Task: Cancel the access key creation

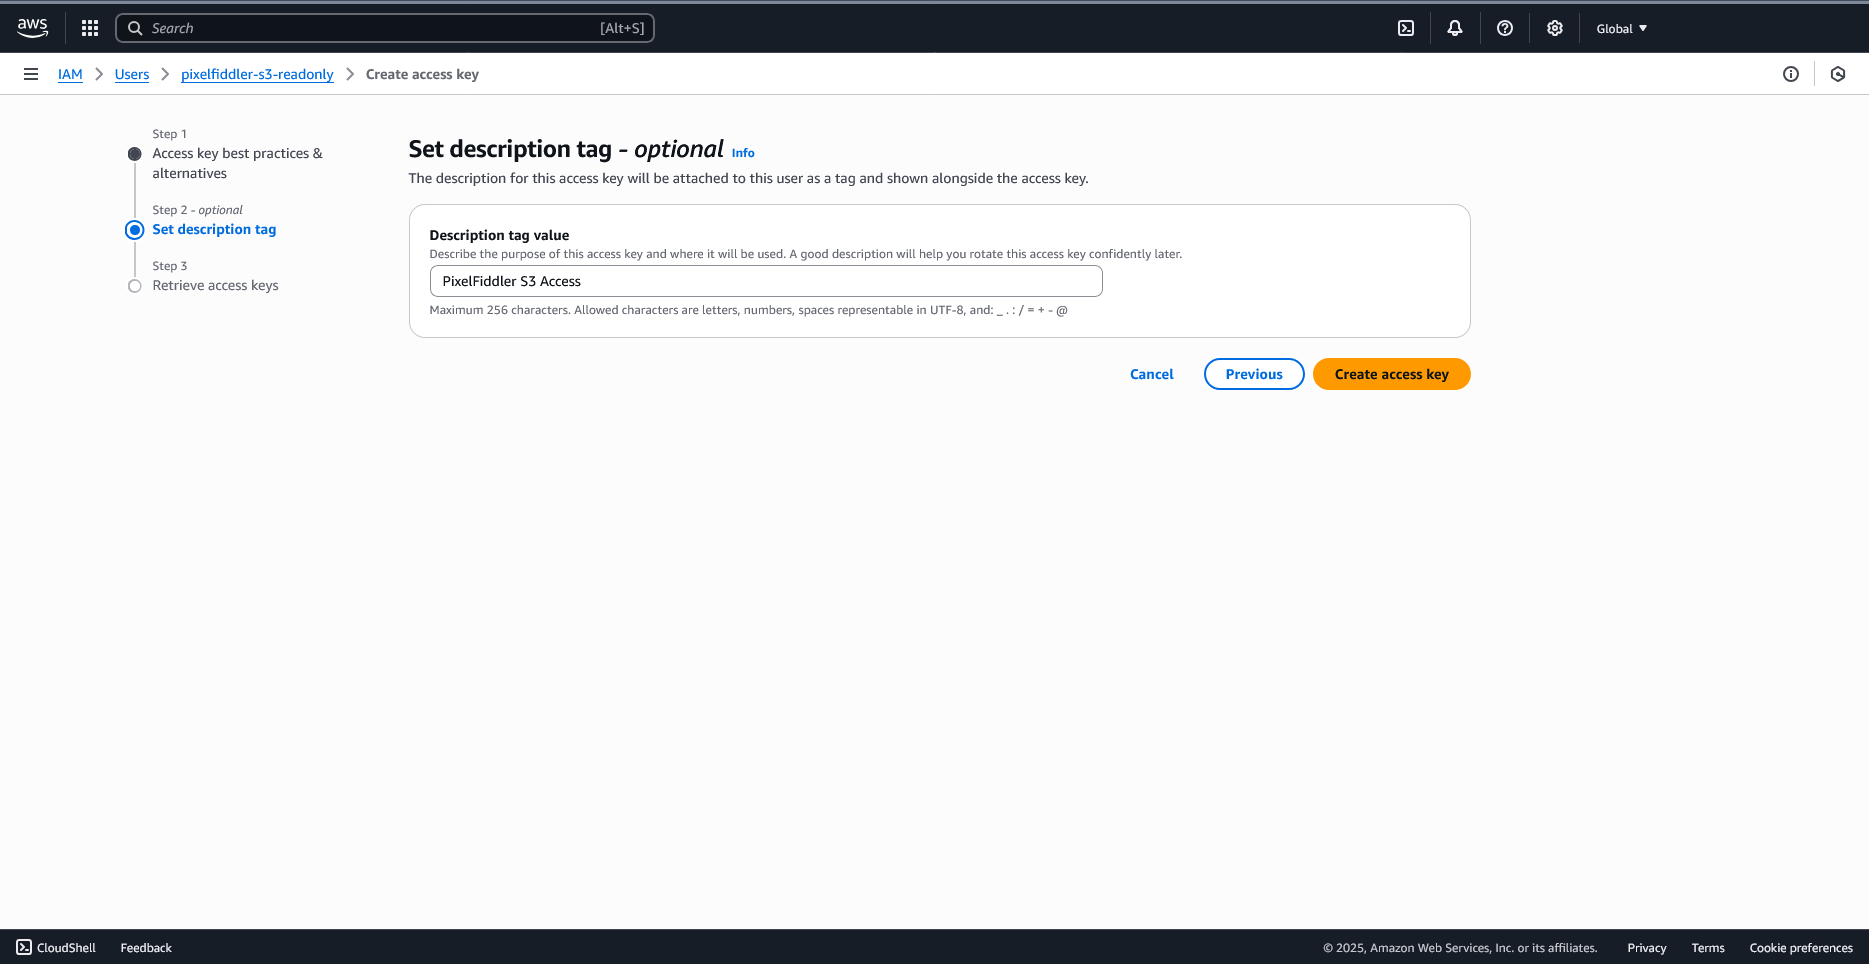Action: coord(1151,374)
